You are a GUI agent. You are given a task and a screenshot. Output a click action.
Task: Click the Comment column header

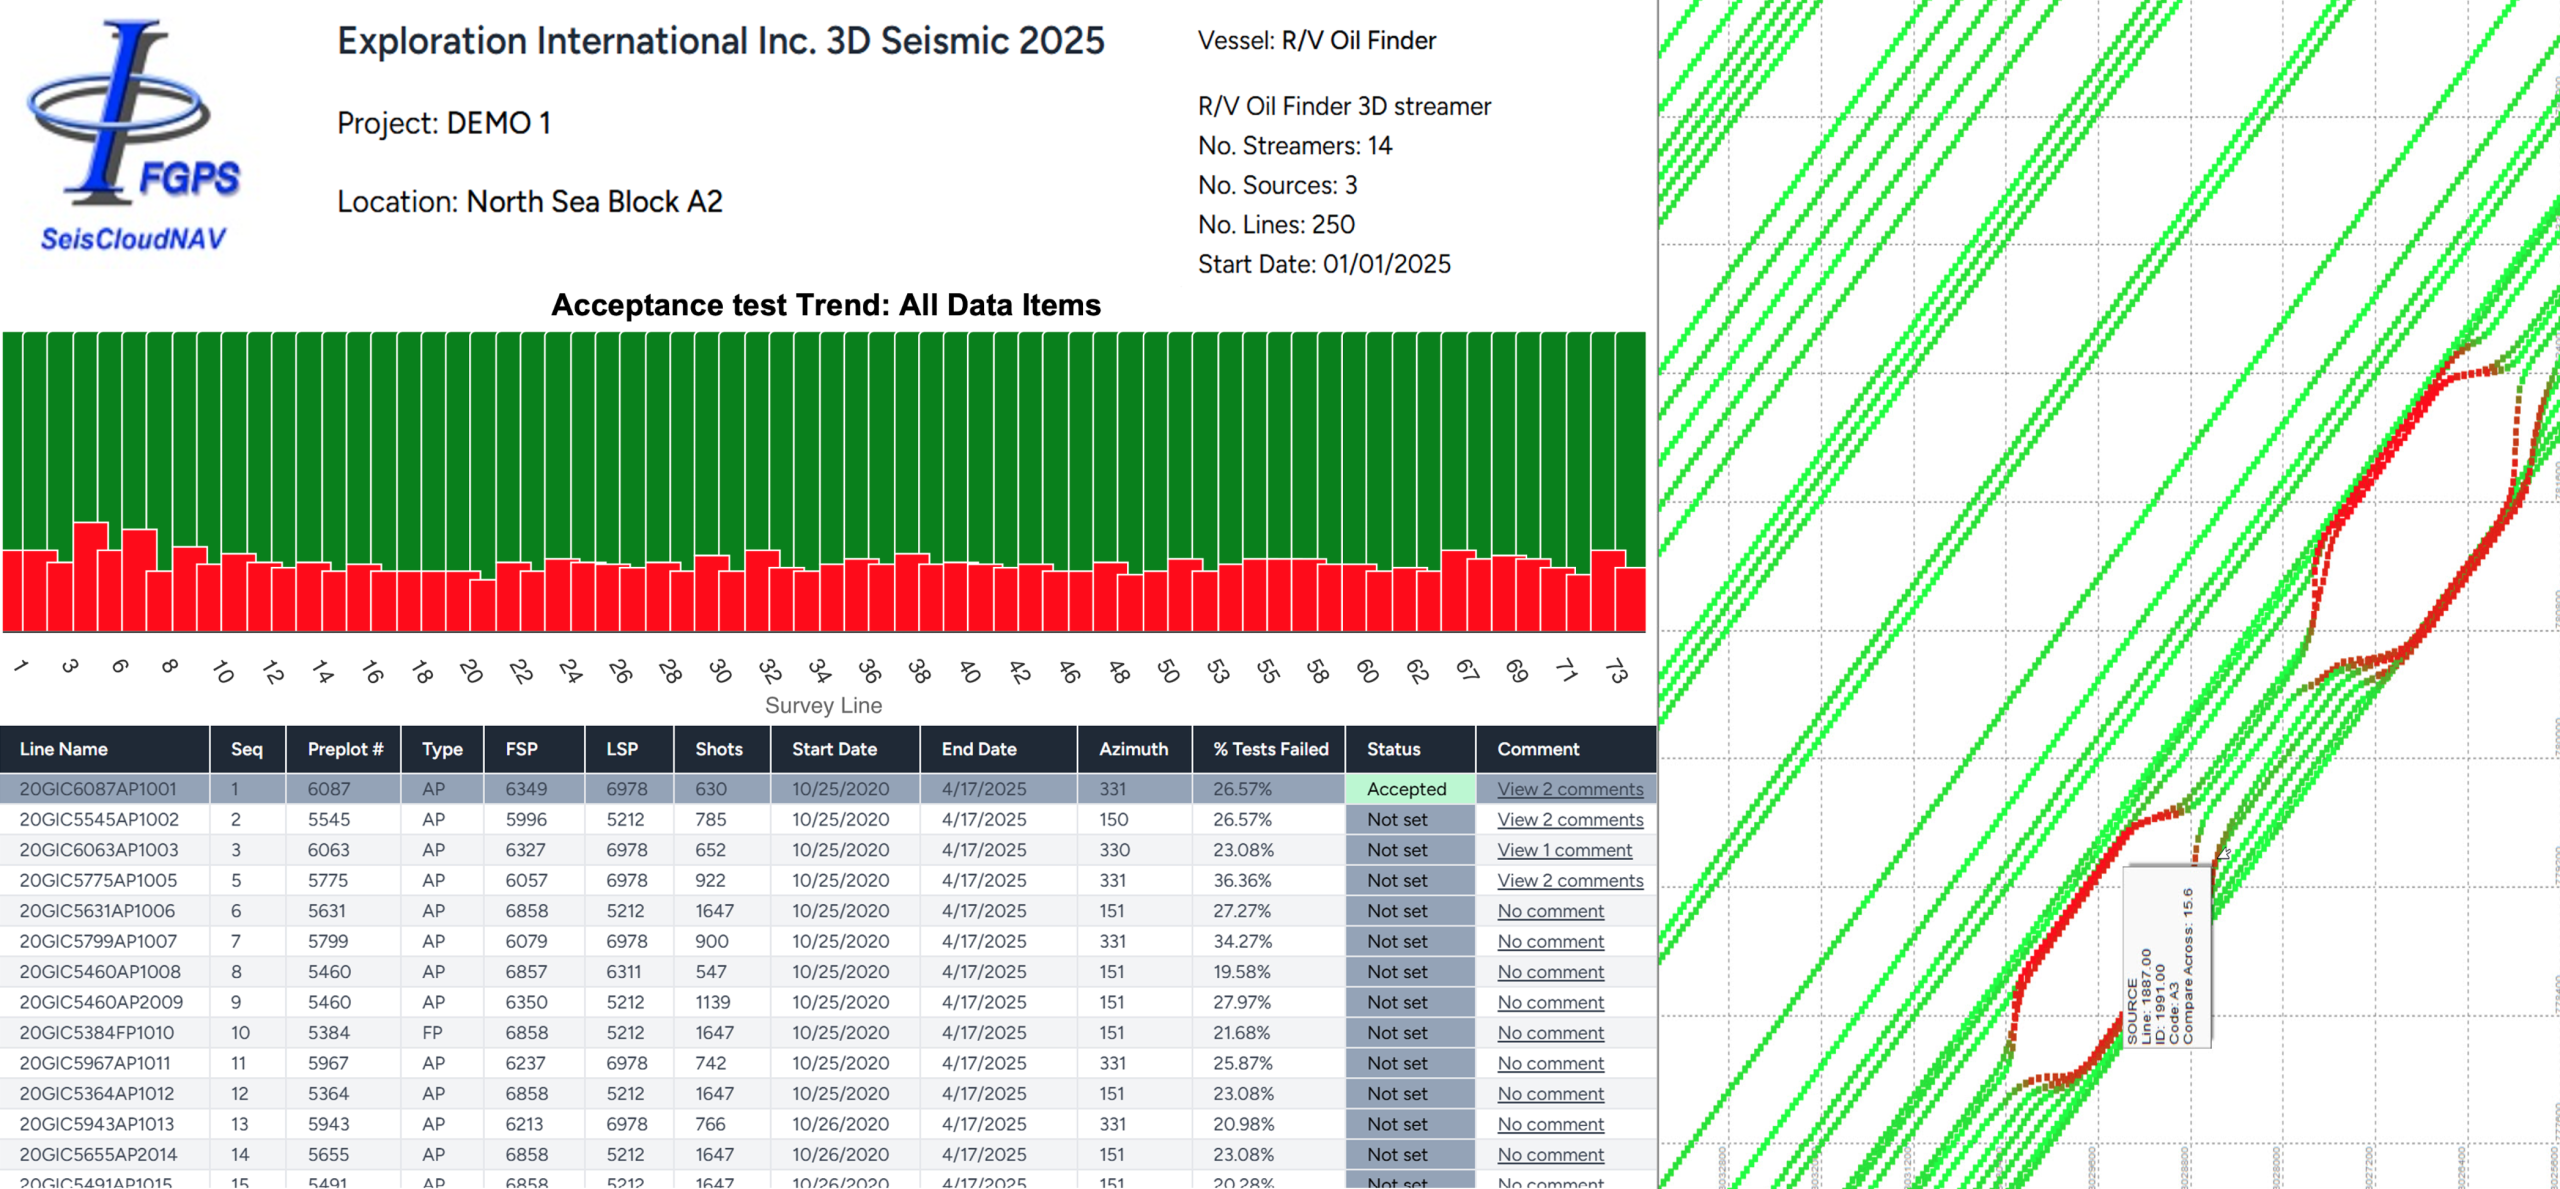(1537, 749)
